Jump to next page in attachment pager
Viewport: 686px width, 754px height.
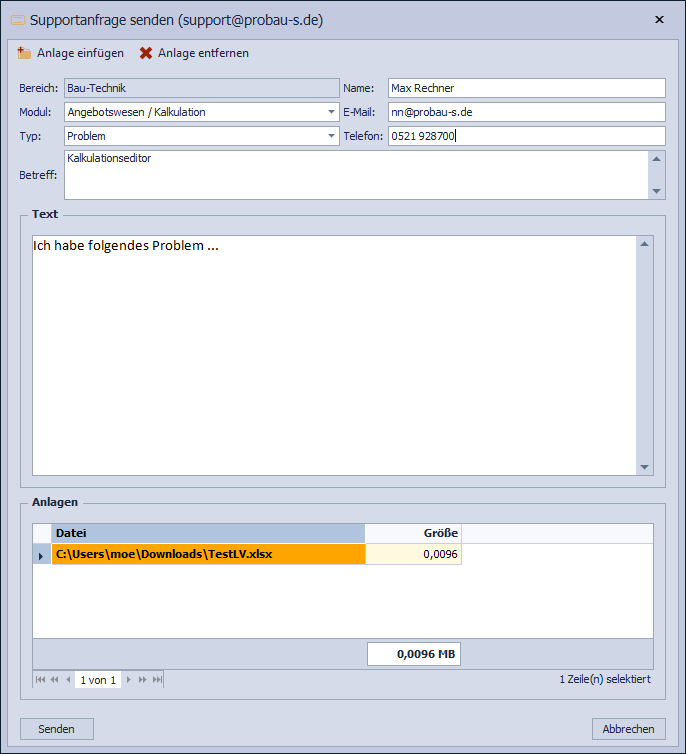click(142, 680)
